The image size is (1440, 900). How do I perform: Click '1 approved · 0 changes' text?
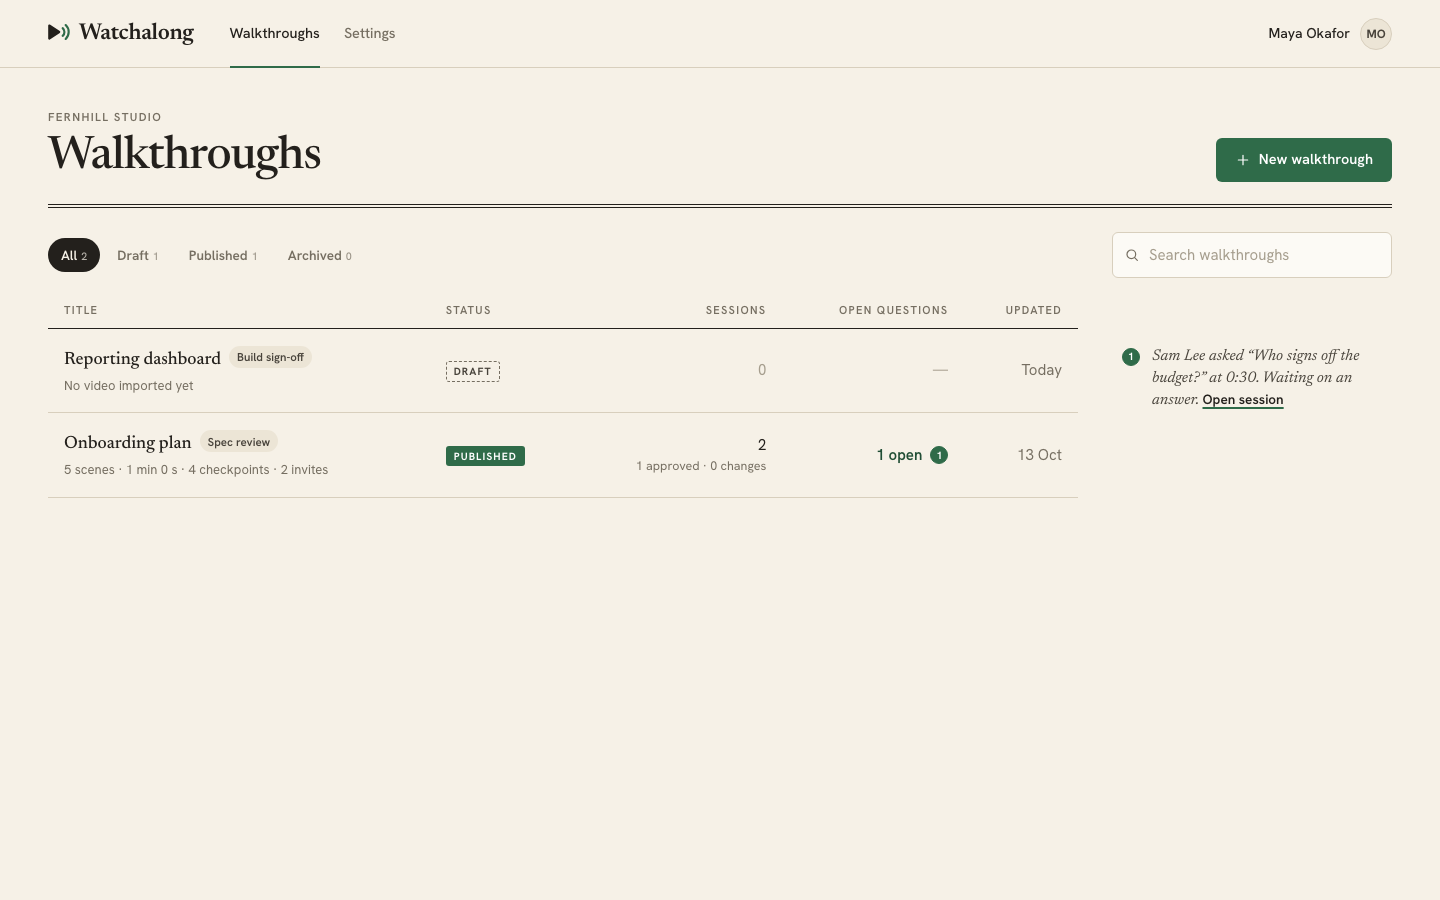tap(702, 466)
